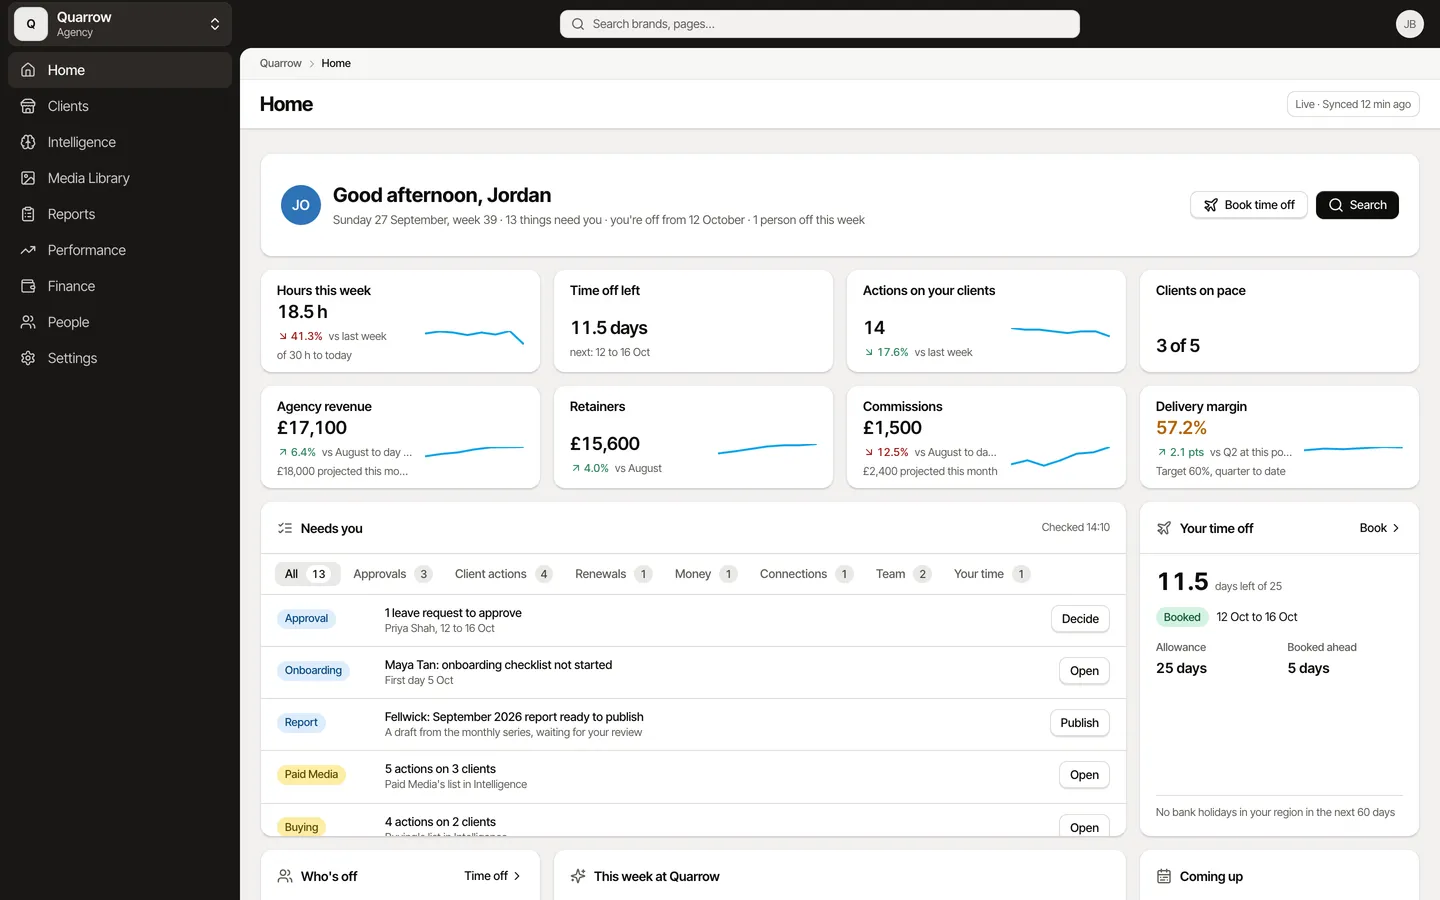Click the People sidebar icon
This screenshot has width=1440, height=900.
coord(28,322)
